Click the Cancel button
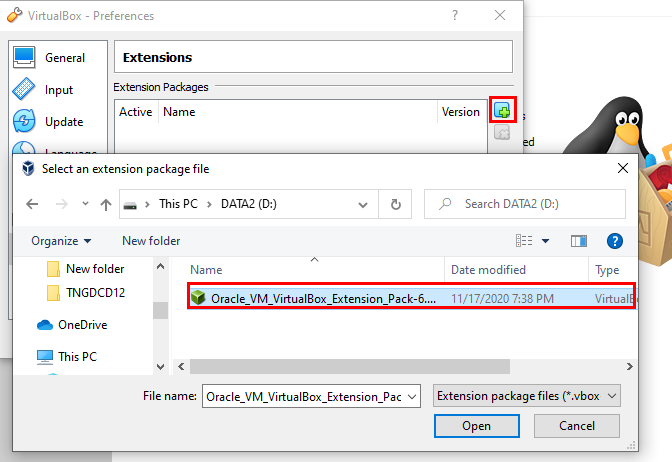This screenshot has height=462, width=672. (577, 426)
